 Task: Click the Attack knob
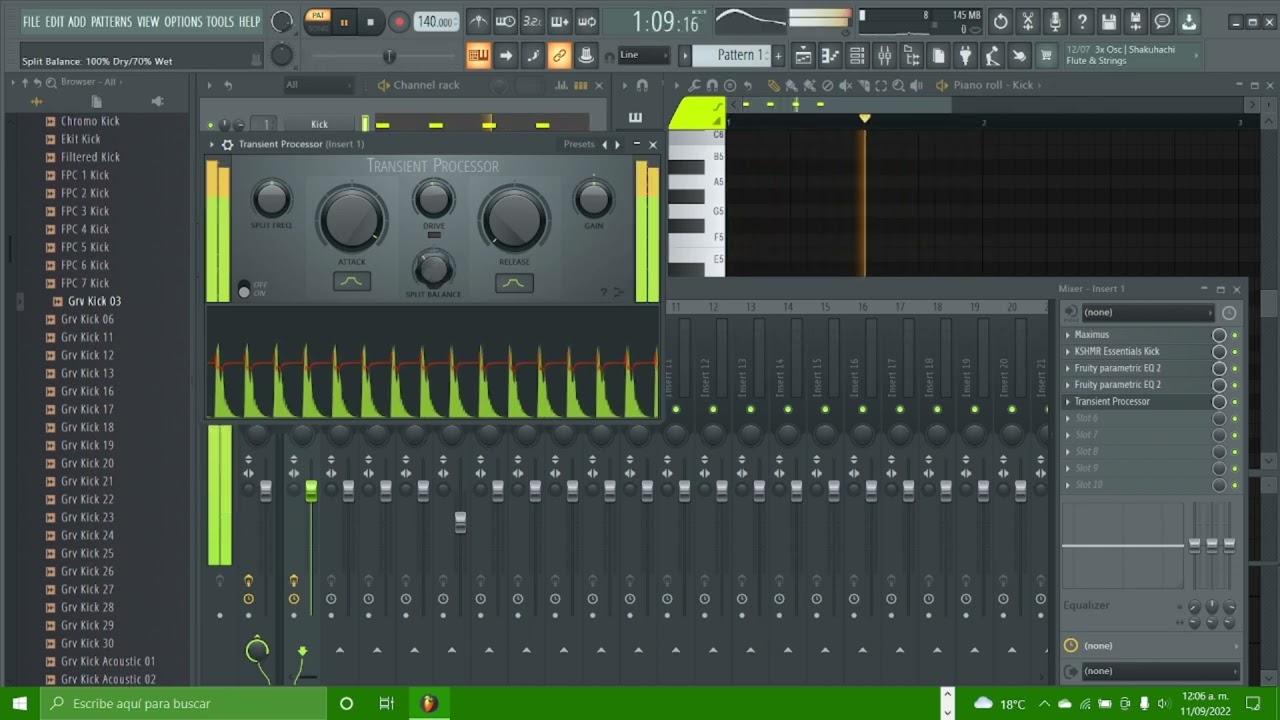[352, 219]
